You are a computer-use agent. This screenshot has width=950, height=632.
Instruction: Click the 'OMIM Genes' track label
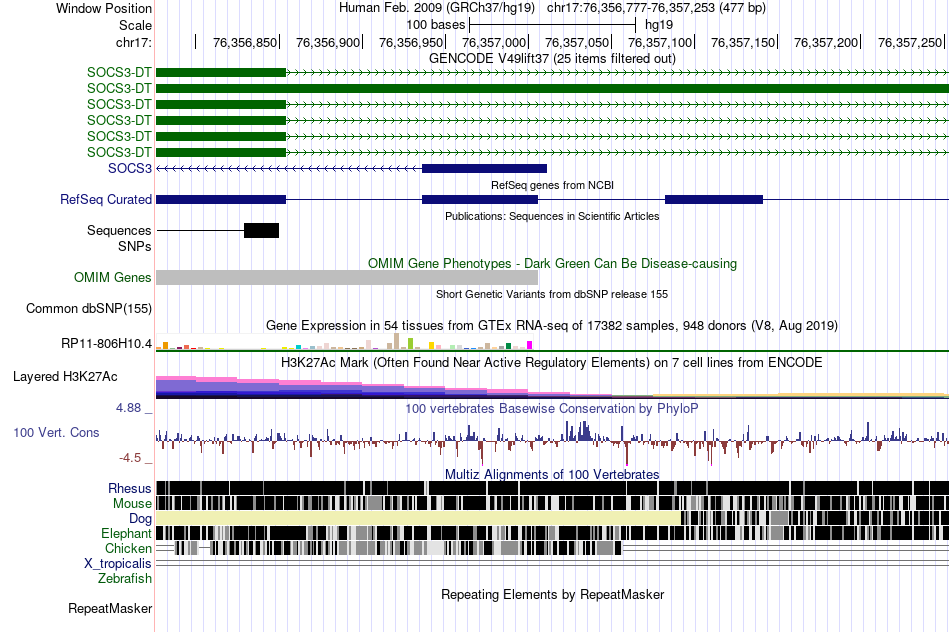113,278
